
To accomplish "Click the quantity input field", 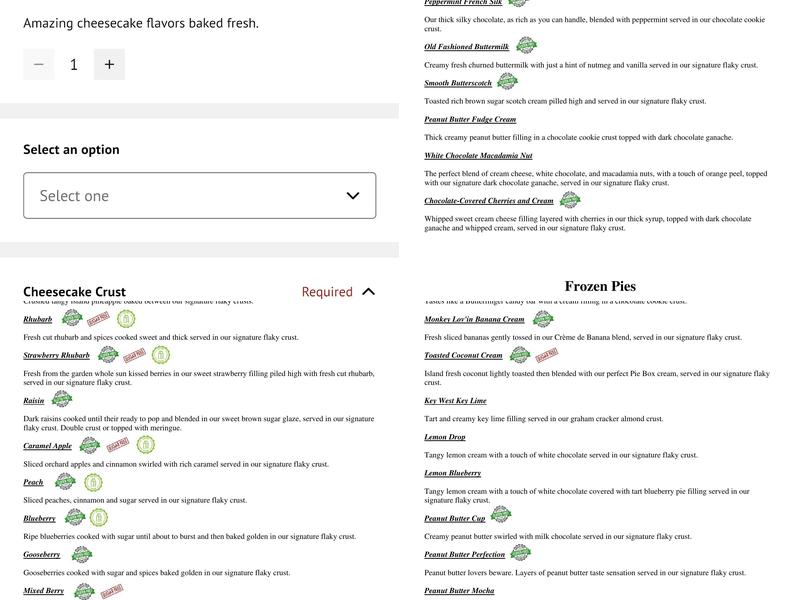I will point(73,64).
